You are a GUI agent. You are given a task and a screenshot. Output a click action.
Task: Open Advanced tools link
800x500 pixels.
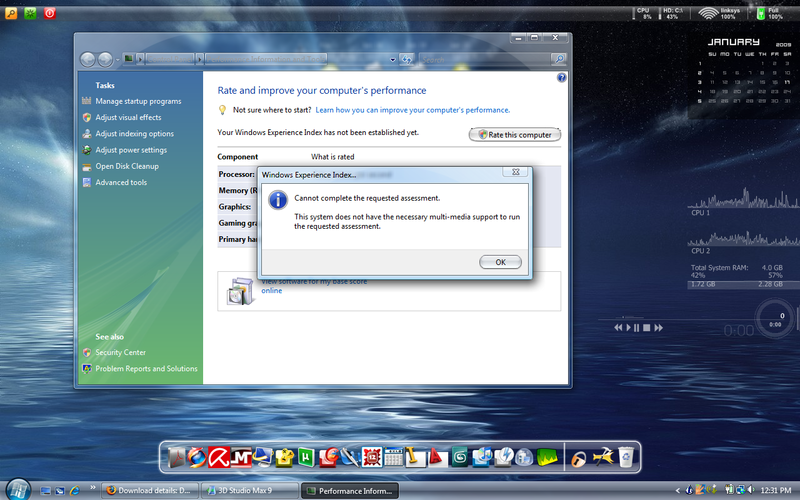pos(121,182)
